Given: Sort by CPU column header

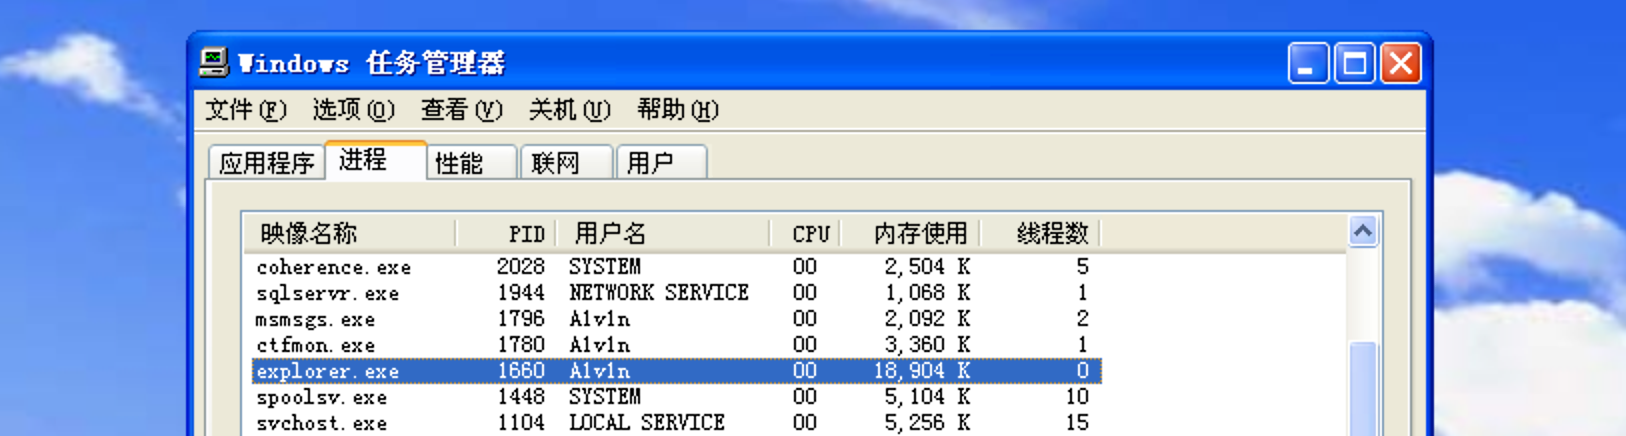Looking at the screenshot, I should [805, 234].
